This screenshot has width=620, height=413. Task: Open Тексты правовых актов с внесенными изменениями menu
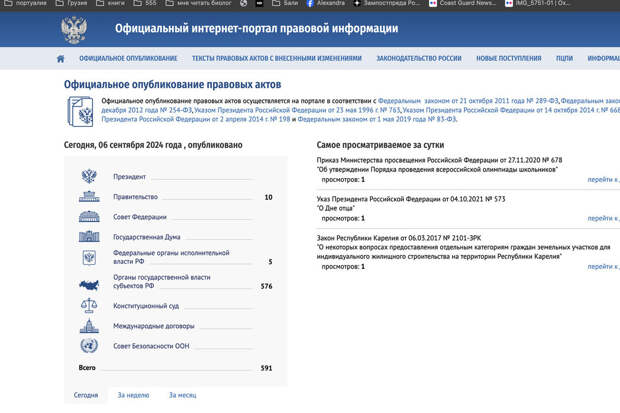[x=277, y=59]
